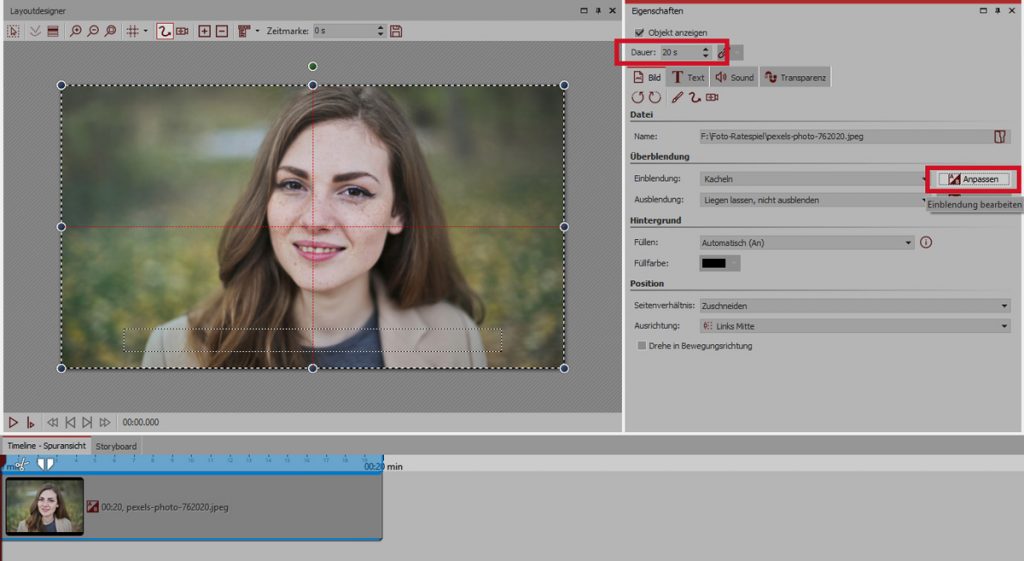Viewport: 1024px width, 561px height.
Task: Click the rotate left icon in Eigenschaften
Action: (638, 97)
